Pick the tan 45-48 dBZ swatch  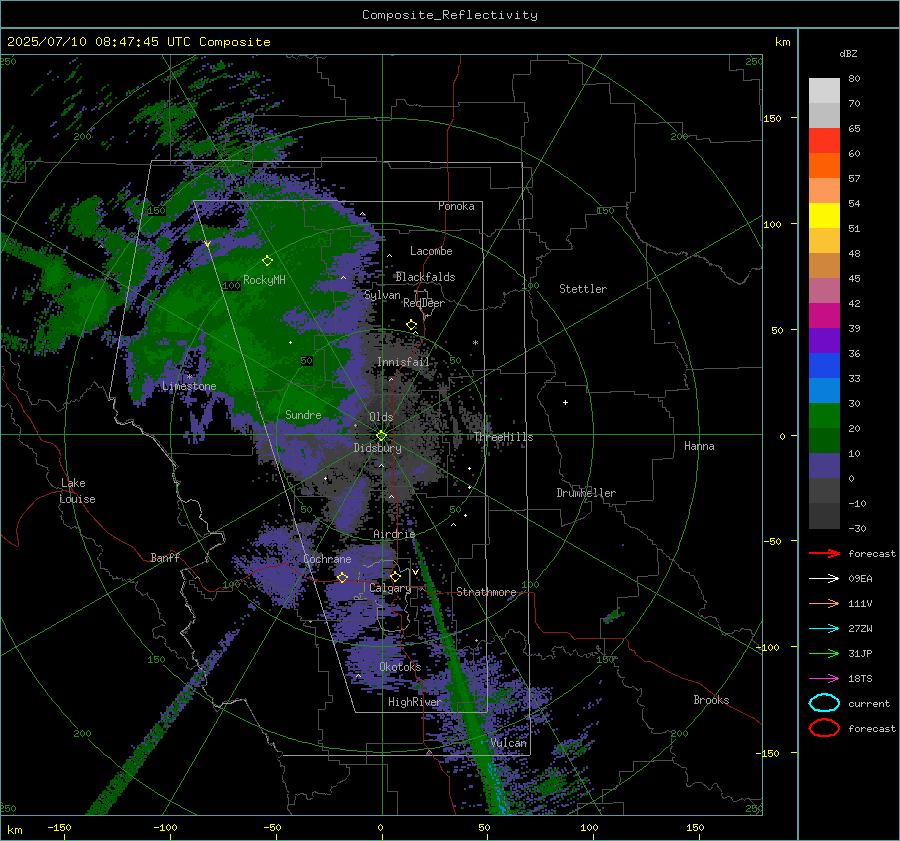tap(824, 266)
